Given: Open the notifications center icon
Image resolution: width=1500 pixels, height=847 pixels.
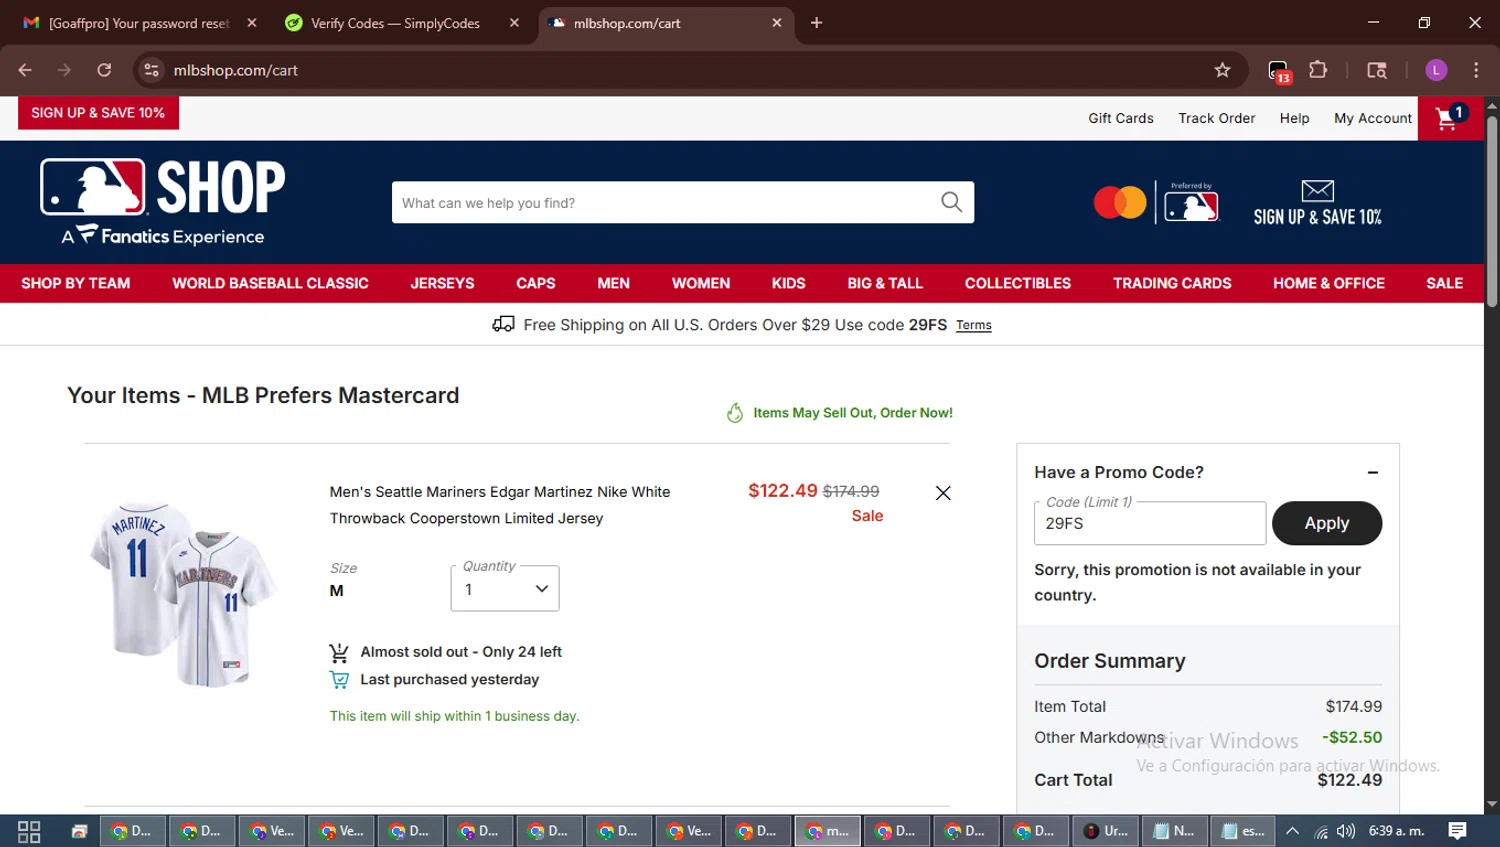Looking at the screenshot, I should point(1457,831).
